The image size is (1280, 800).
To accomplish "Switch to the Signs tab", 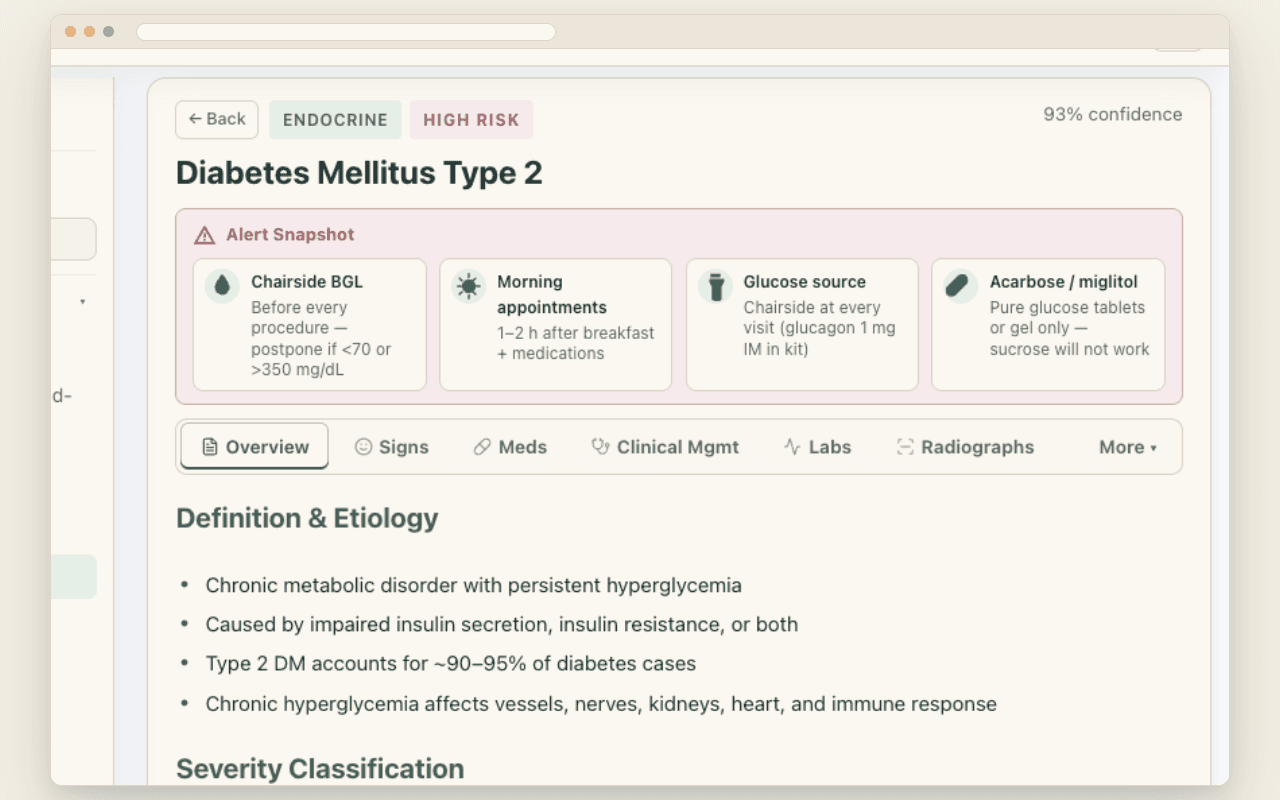I will coord(392,447).
